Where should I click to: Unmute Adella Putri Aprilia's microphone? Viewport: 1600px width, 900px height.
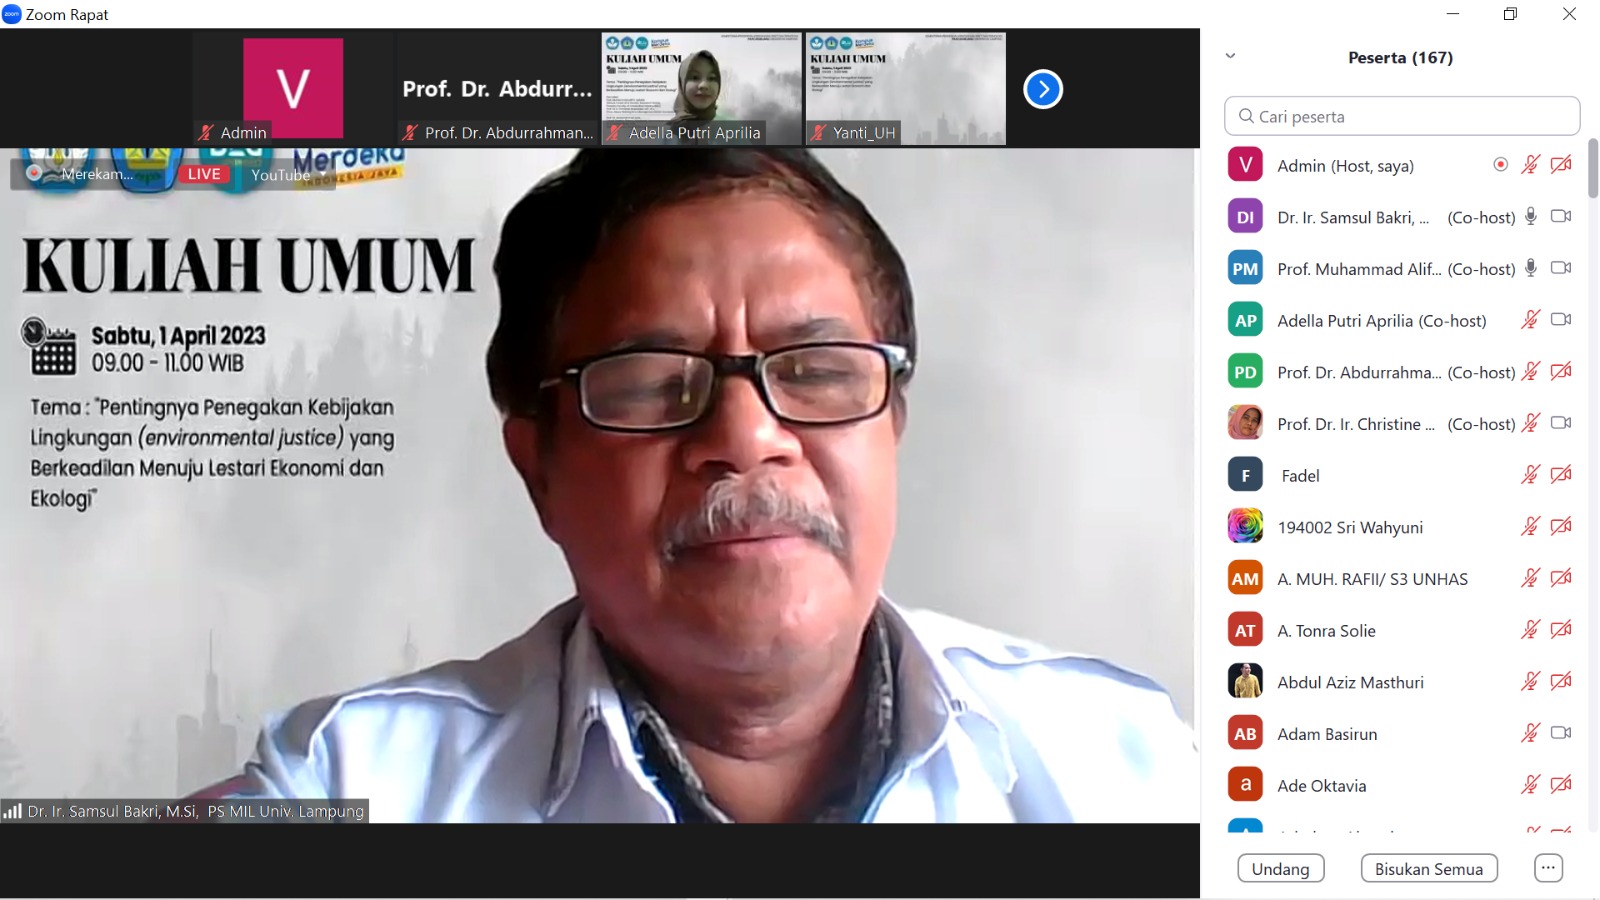click(x=1530, y=320)
